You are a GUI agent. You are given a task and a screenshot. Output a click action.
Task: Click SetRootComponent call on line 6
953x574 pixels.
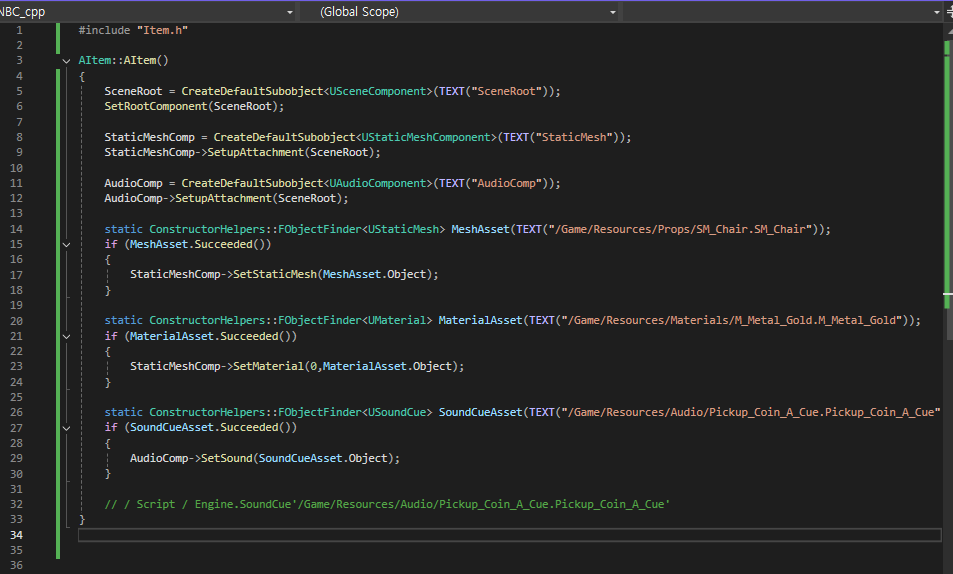pos(156,106)
